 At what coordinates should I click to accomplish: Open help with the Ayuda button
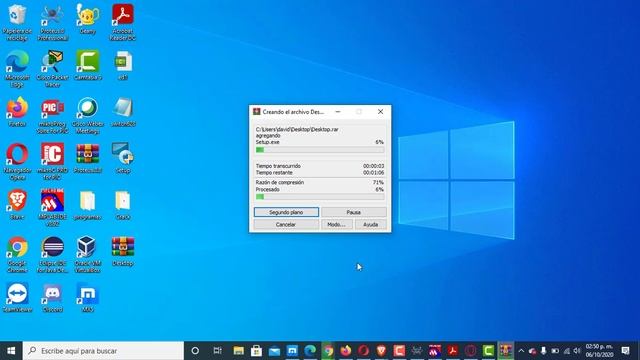(370, 224)
